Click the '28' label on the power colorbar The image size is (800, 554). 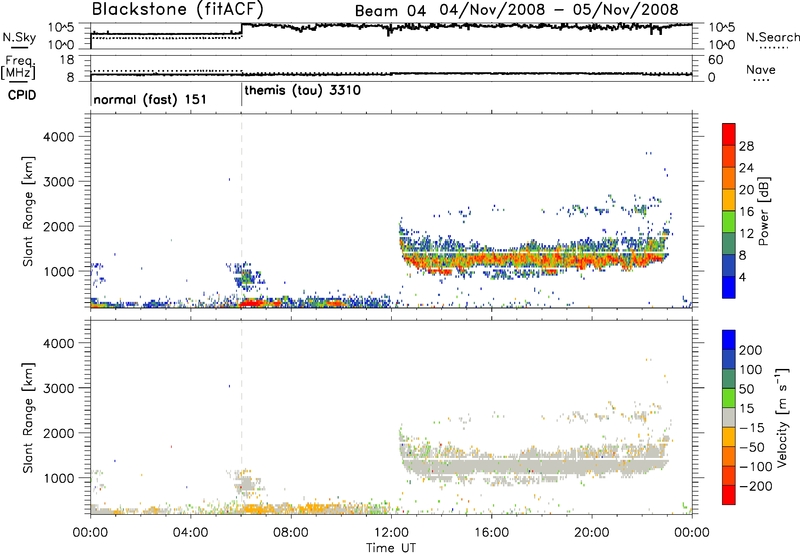(x=746, y=146)
